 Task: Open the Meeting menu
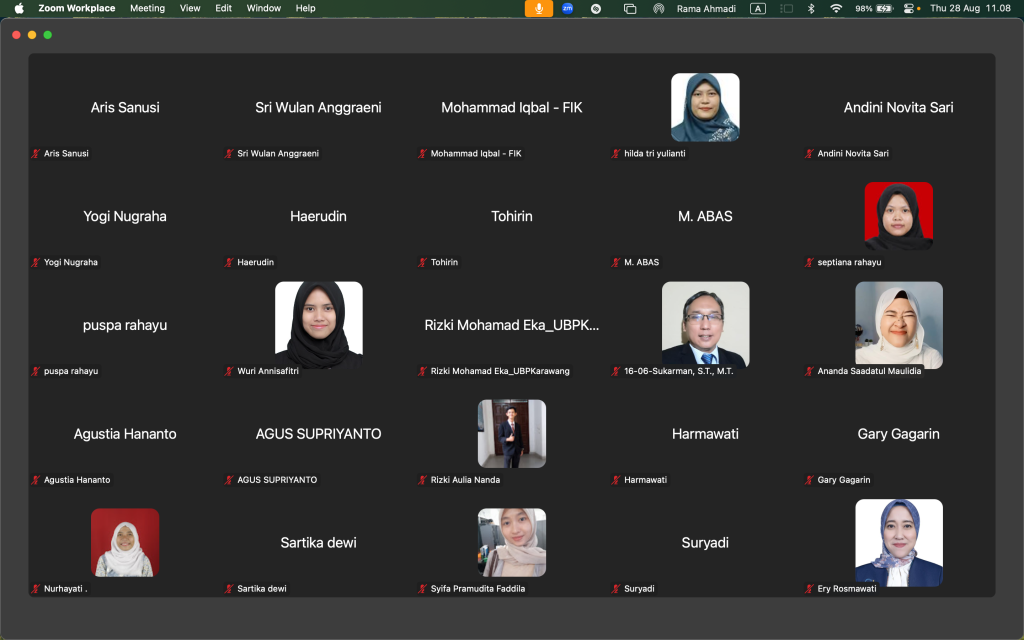coord(147,8)
